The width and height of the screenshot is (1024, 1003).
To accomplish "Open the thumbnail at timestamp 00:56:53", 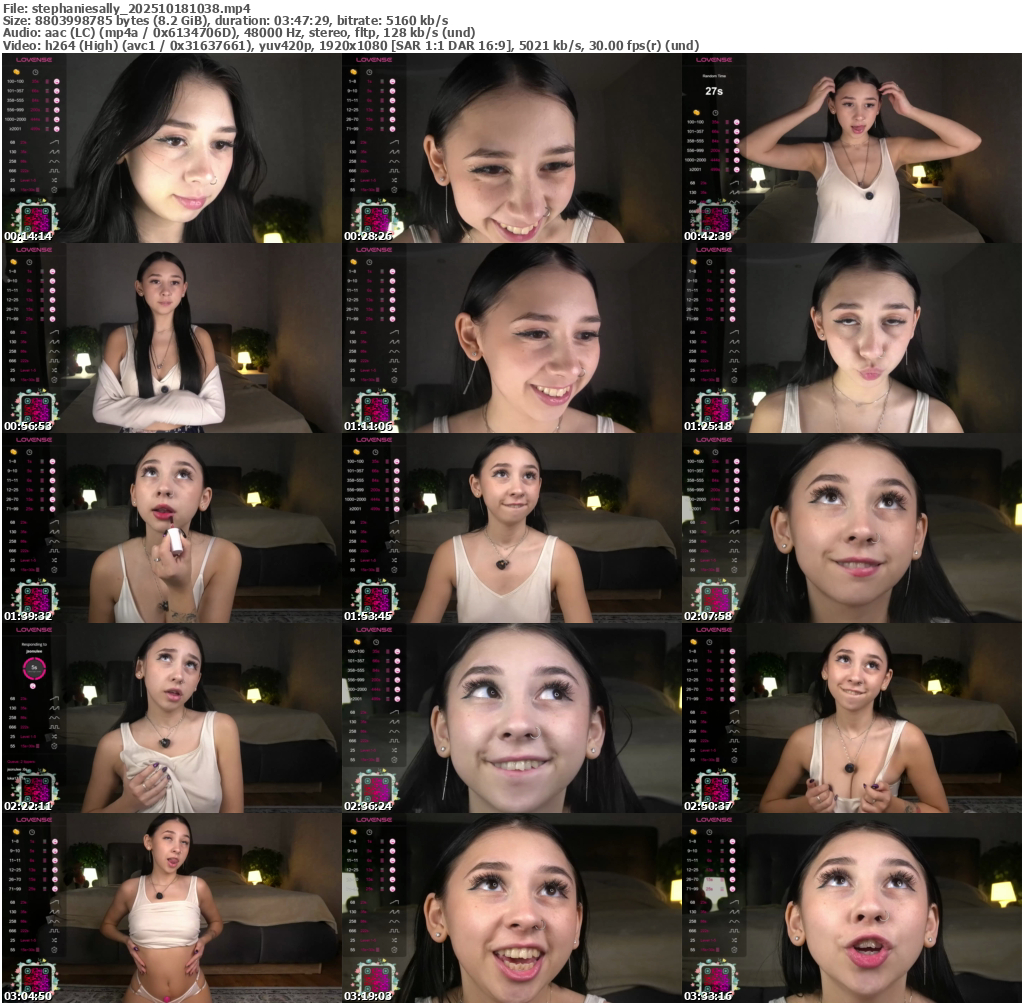I will point(171,338).
